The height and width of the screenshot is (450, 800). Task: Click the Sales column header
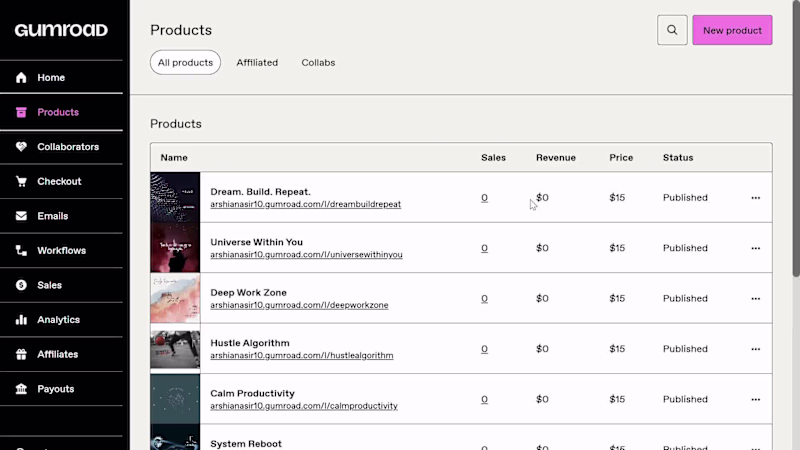[x=493, y=158]
